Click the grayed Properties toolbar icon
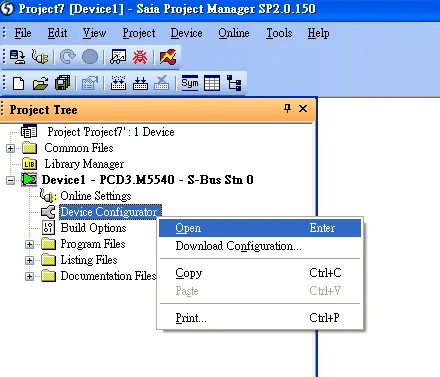 (x=90, y=83)
